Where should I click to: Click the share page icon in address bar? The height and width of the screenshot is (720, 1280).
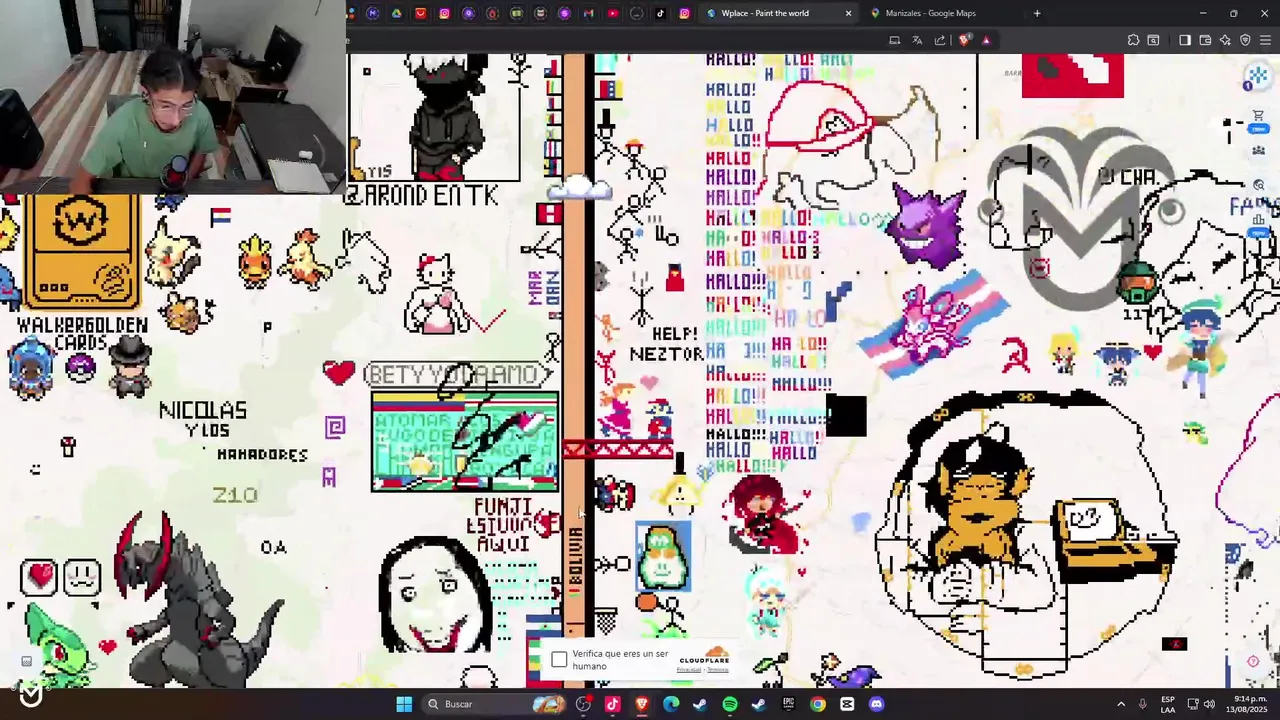click(x=939, y=40)
